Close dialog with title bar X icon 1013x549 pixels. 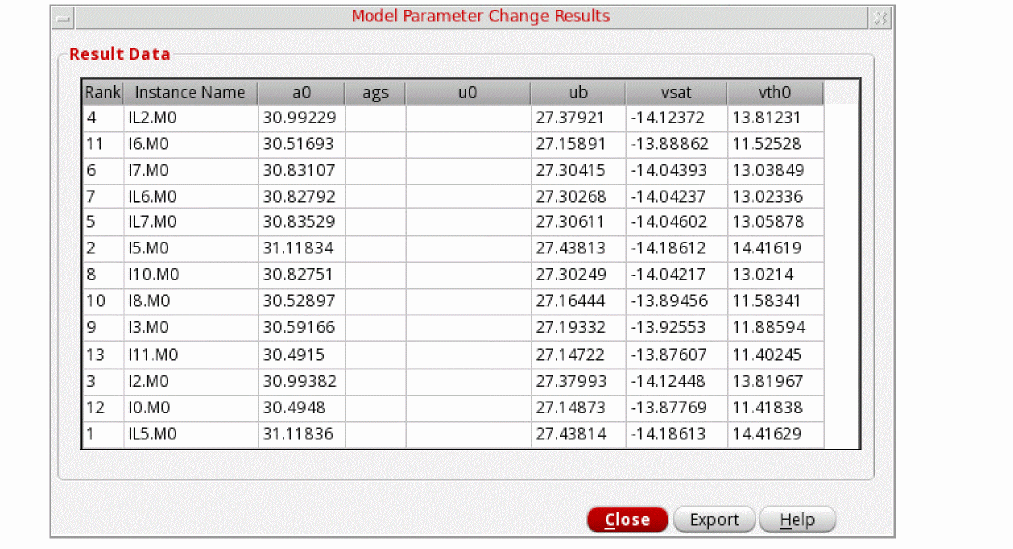[880, 18]
